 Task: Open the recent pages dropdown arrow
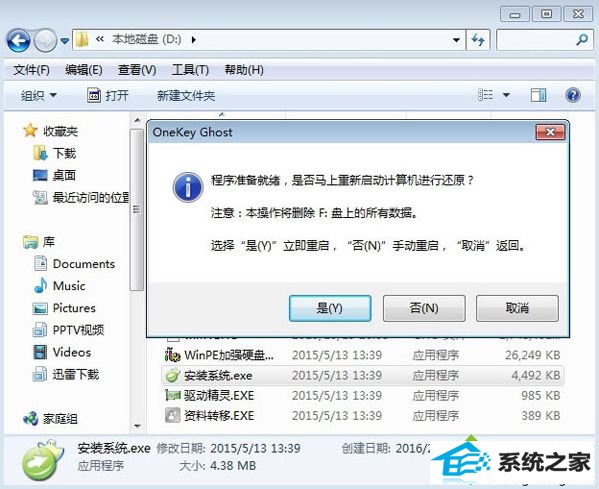click(65, 40)
